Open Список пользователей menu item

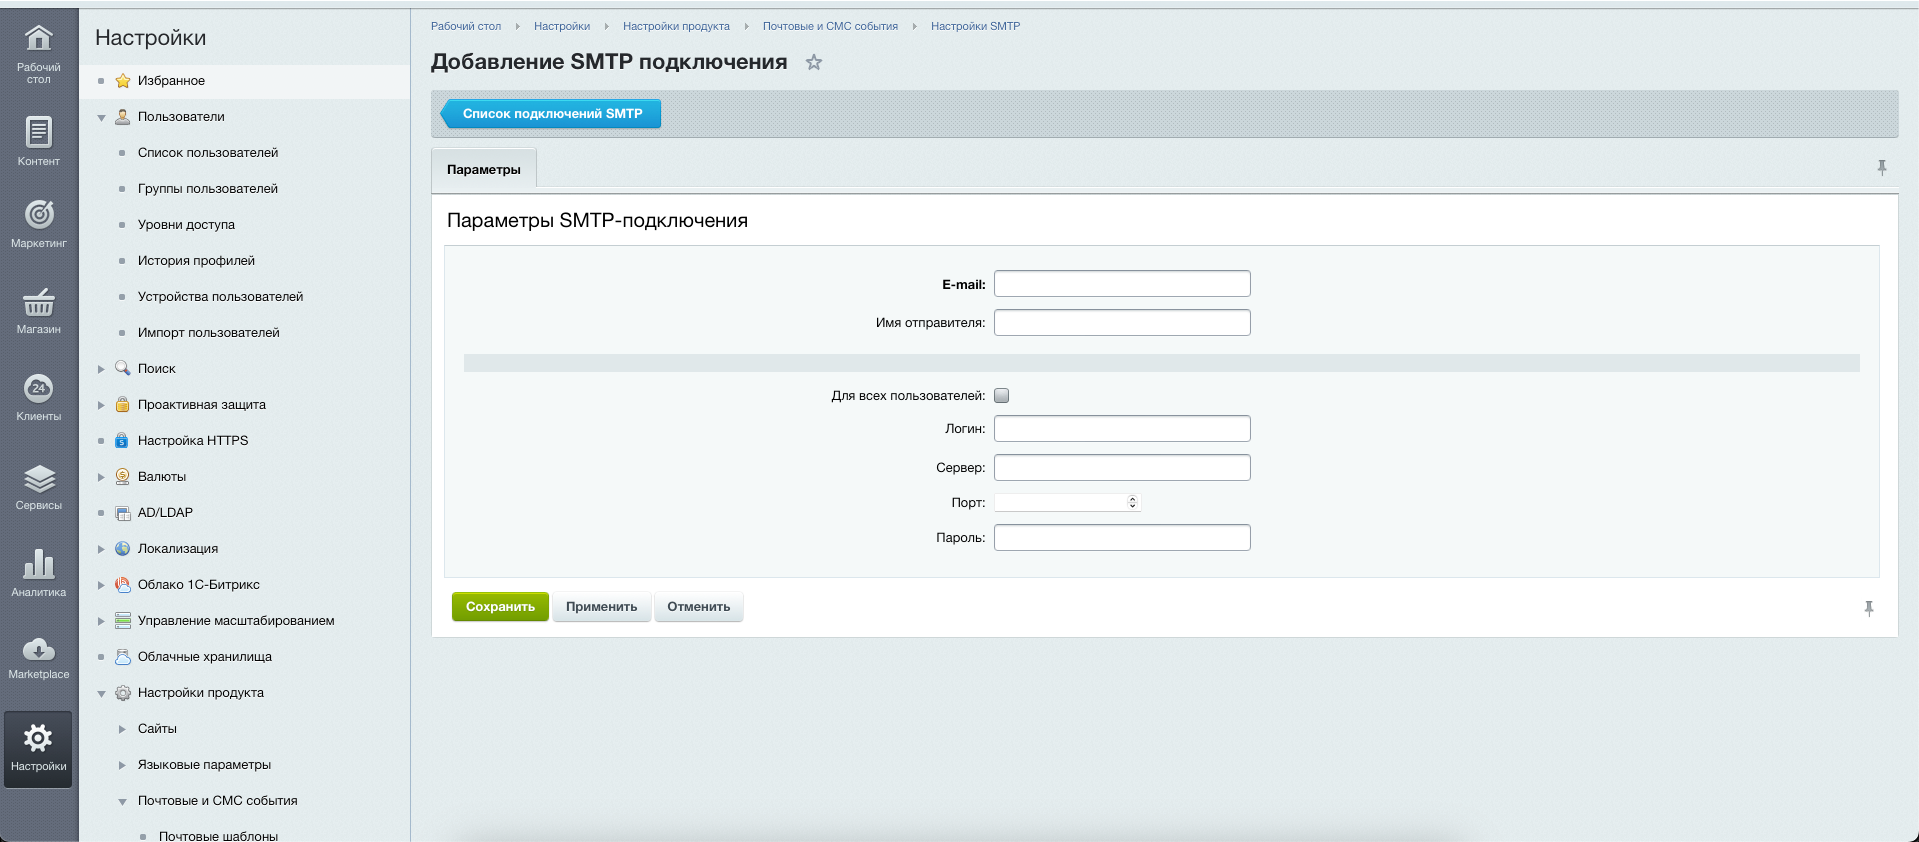point(208,153)
